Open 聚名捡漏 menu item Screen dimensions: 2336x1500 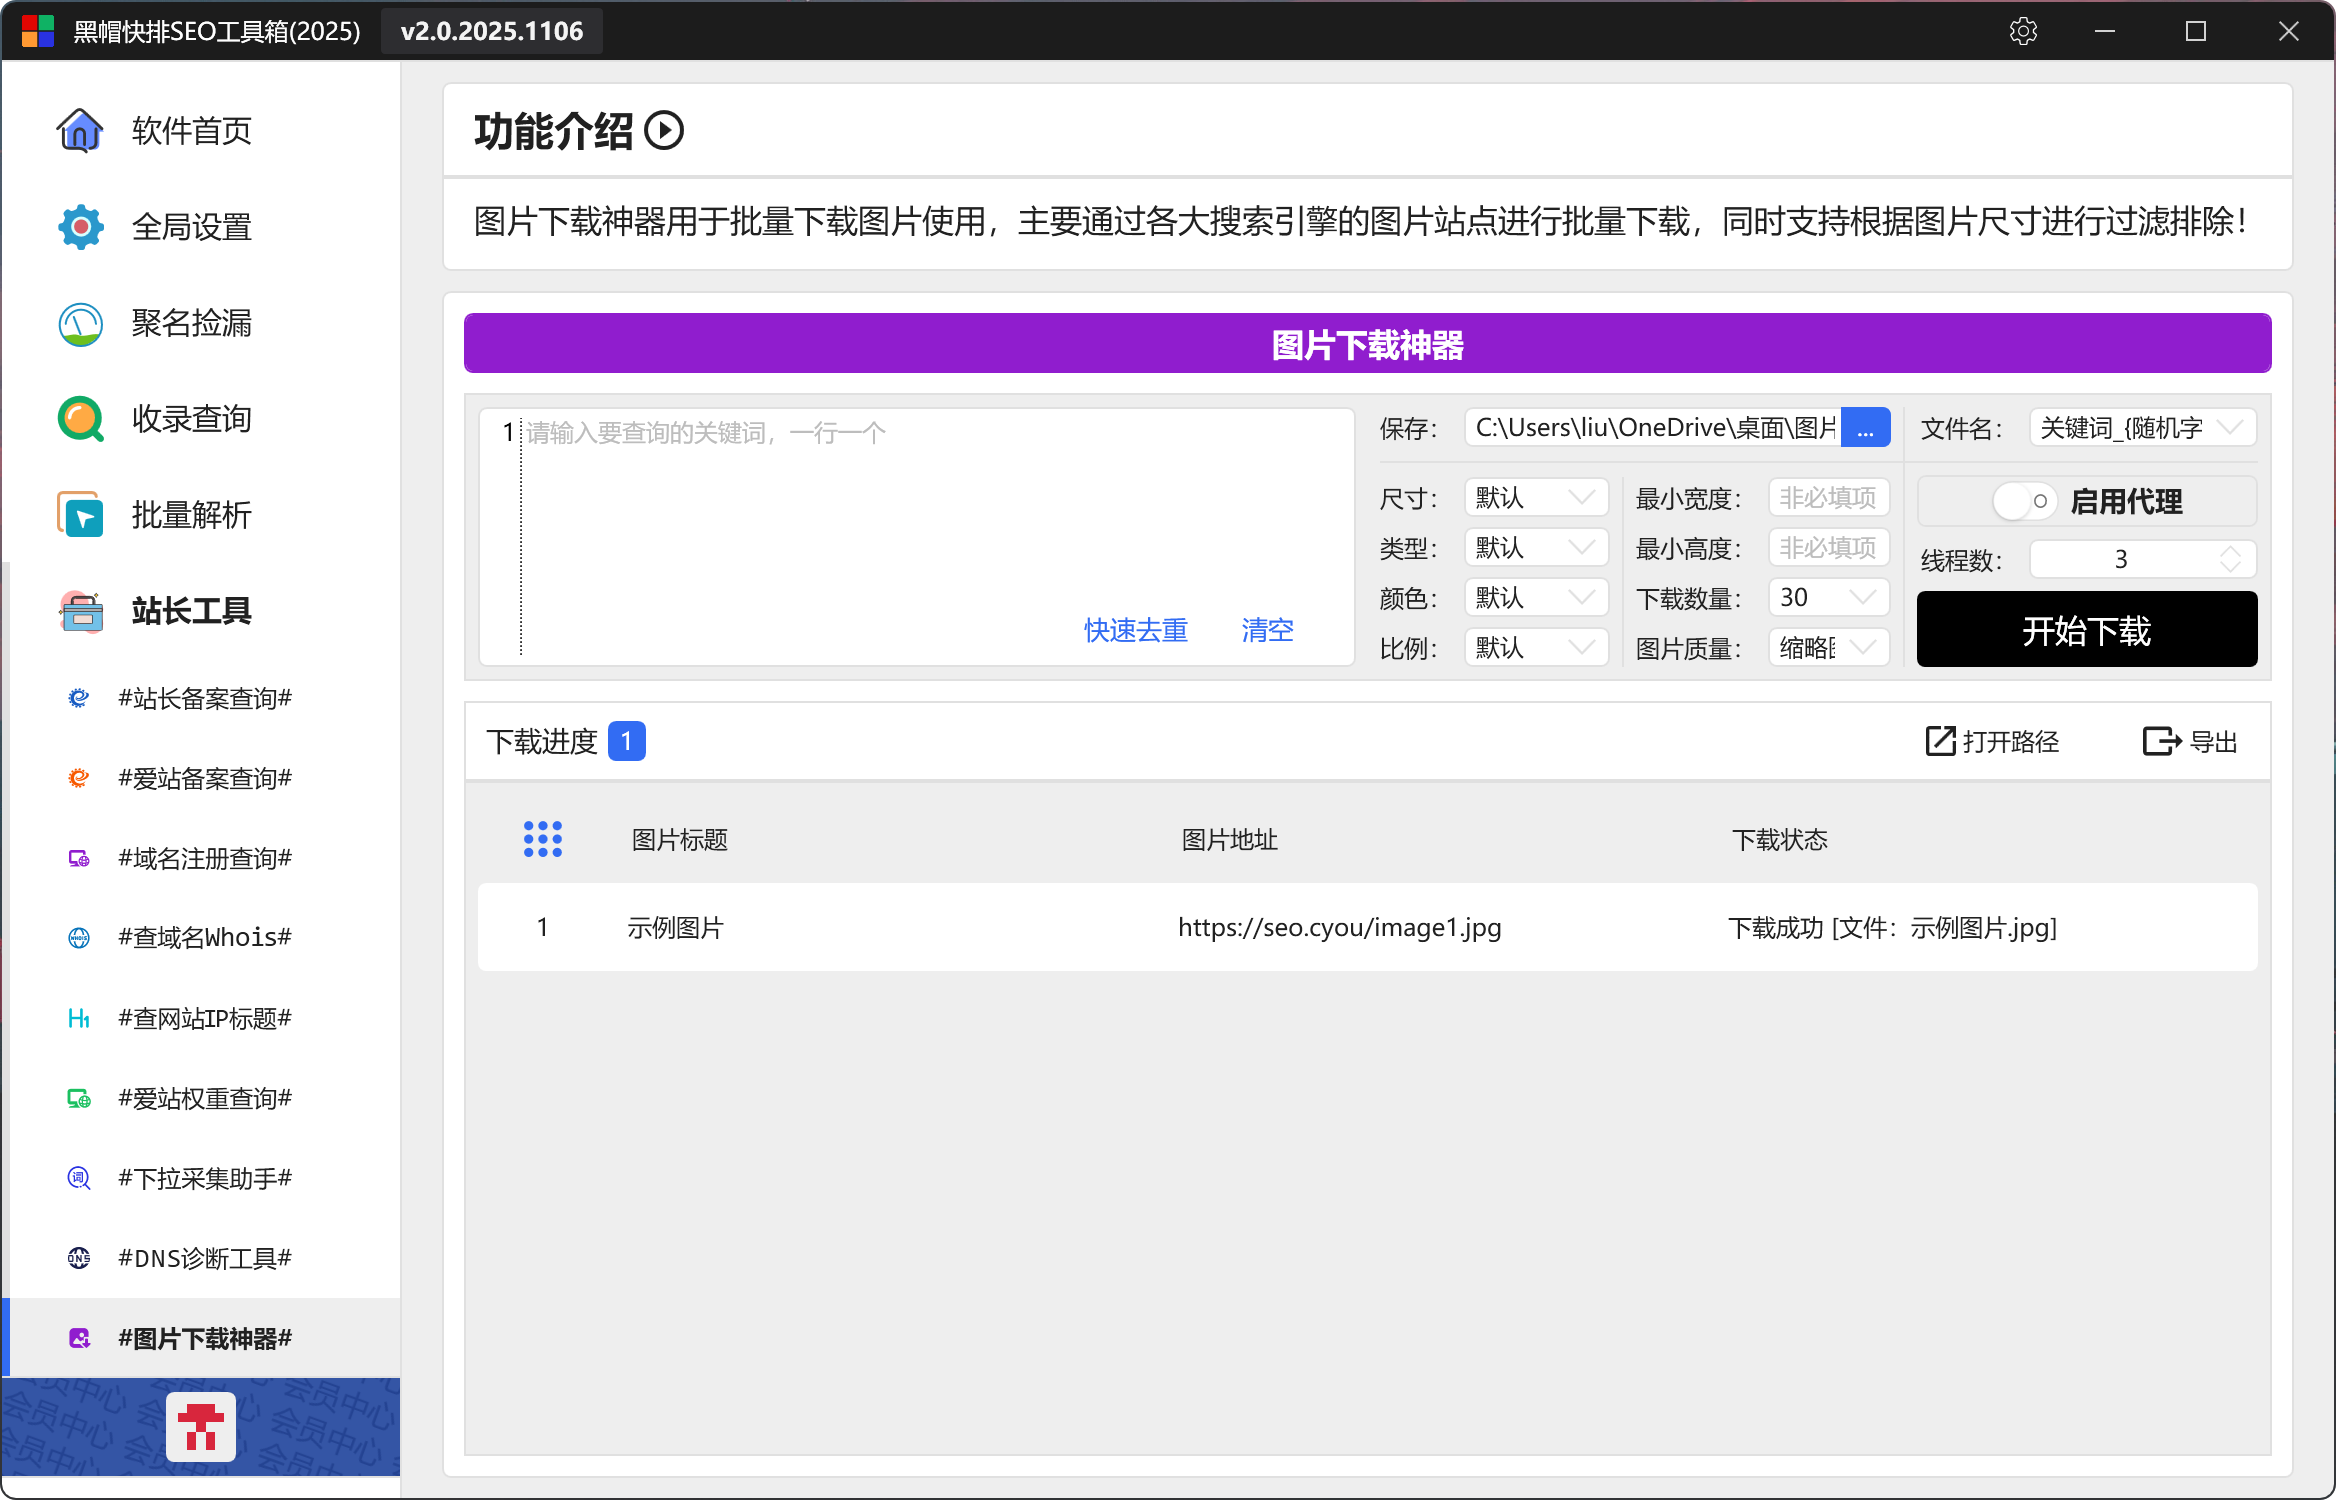tap(191, 323)
